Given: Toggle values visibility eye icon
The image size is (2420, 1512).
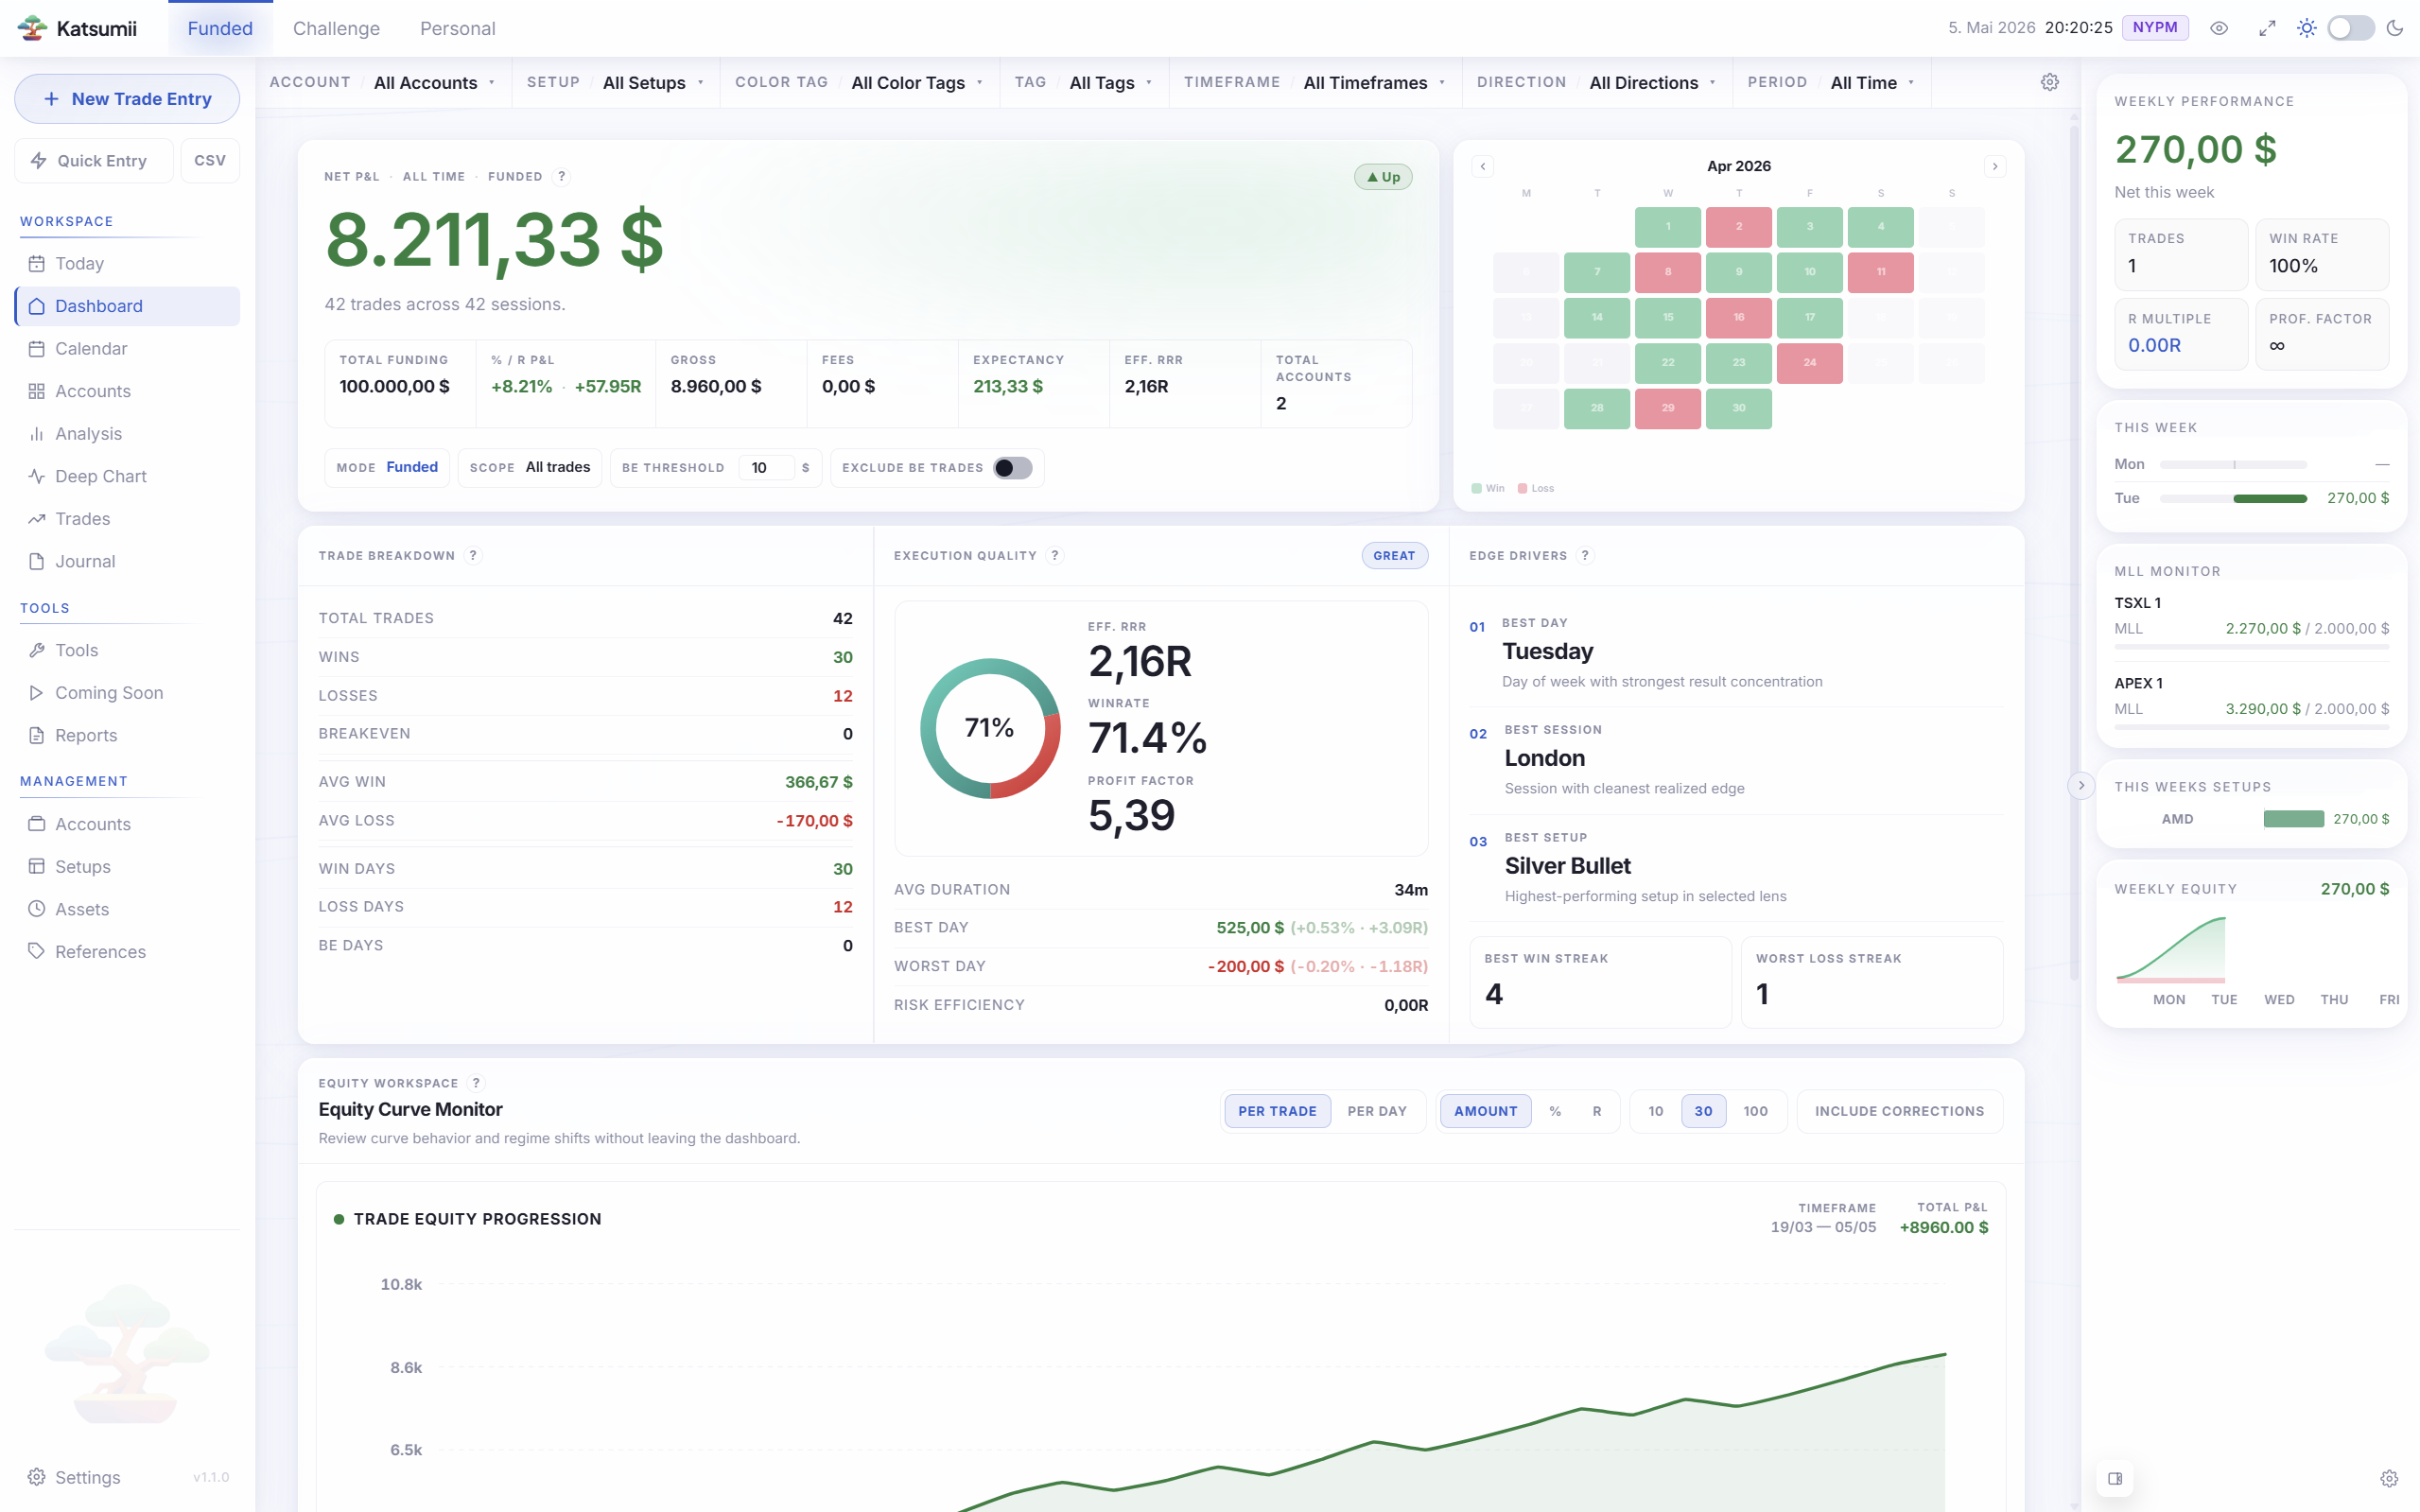Looking at the screenshot, I should pyautogui.click(x=2219, y=28).
